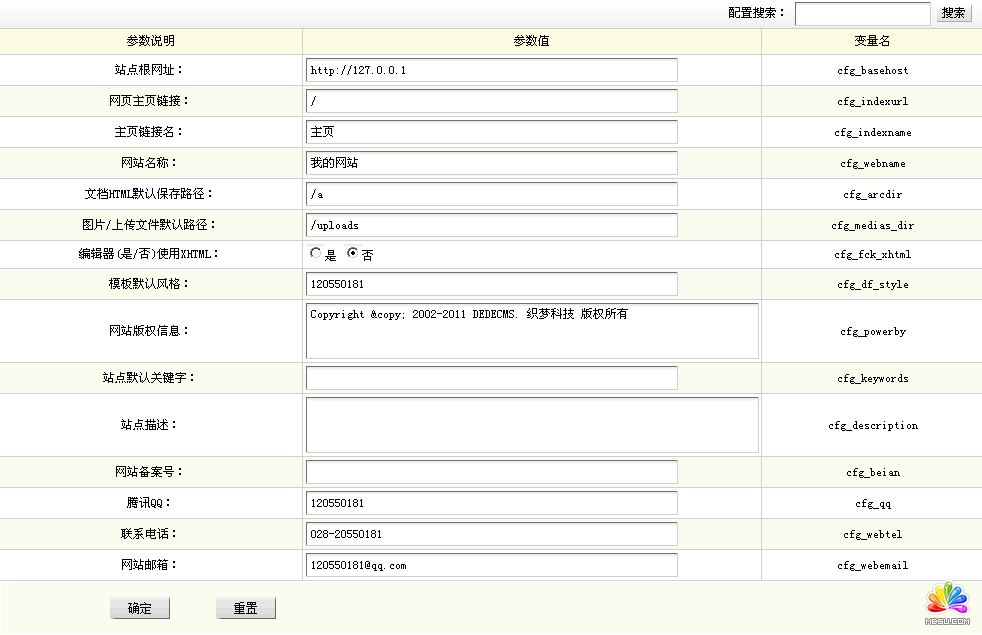Edit the 联系电话 phone field

point(491,534)
